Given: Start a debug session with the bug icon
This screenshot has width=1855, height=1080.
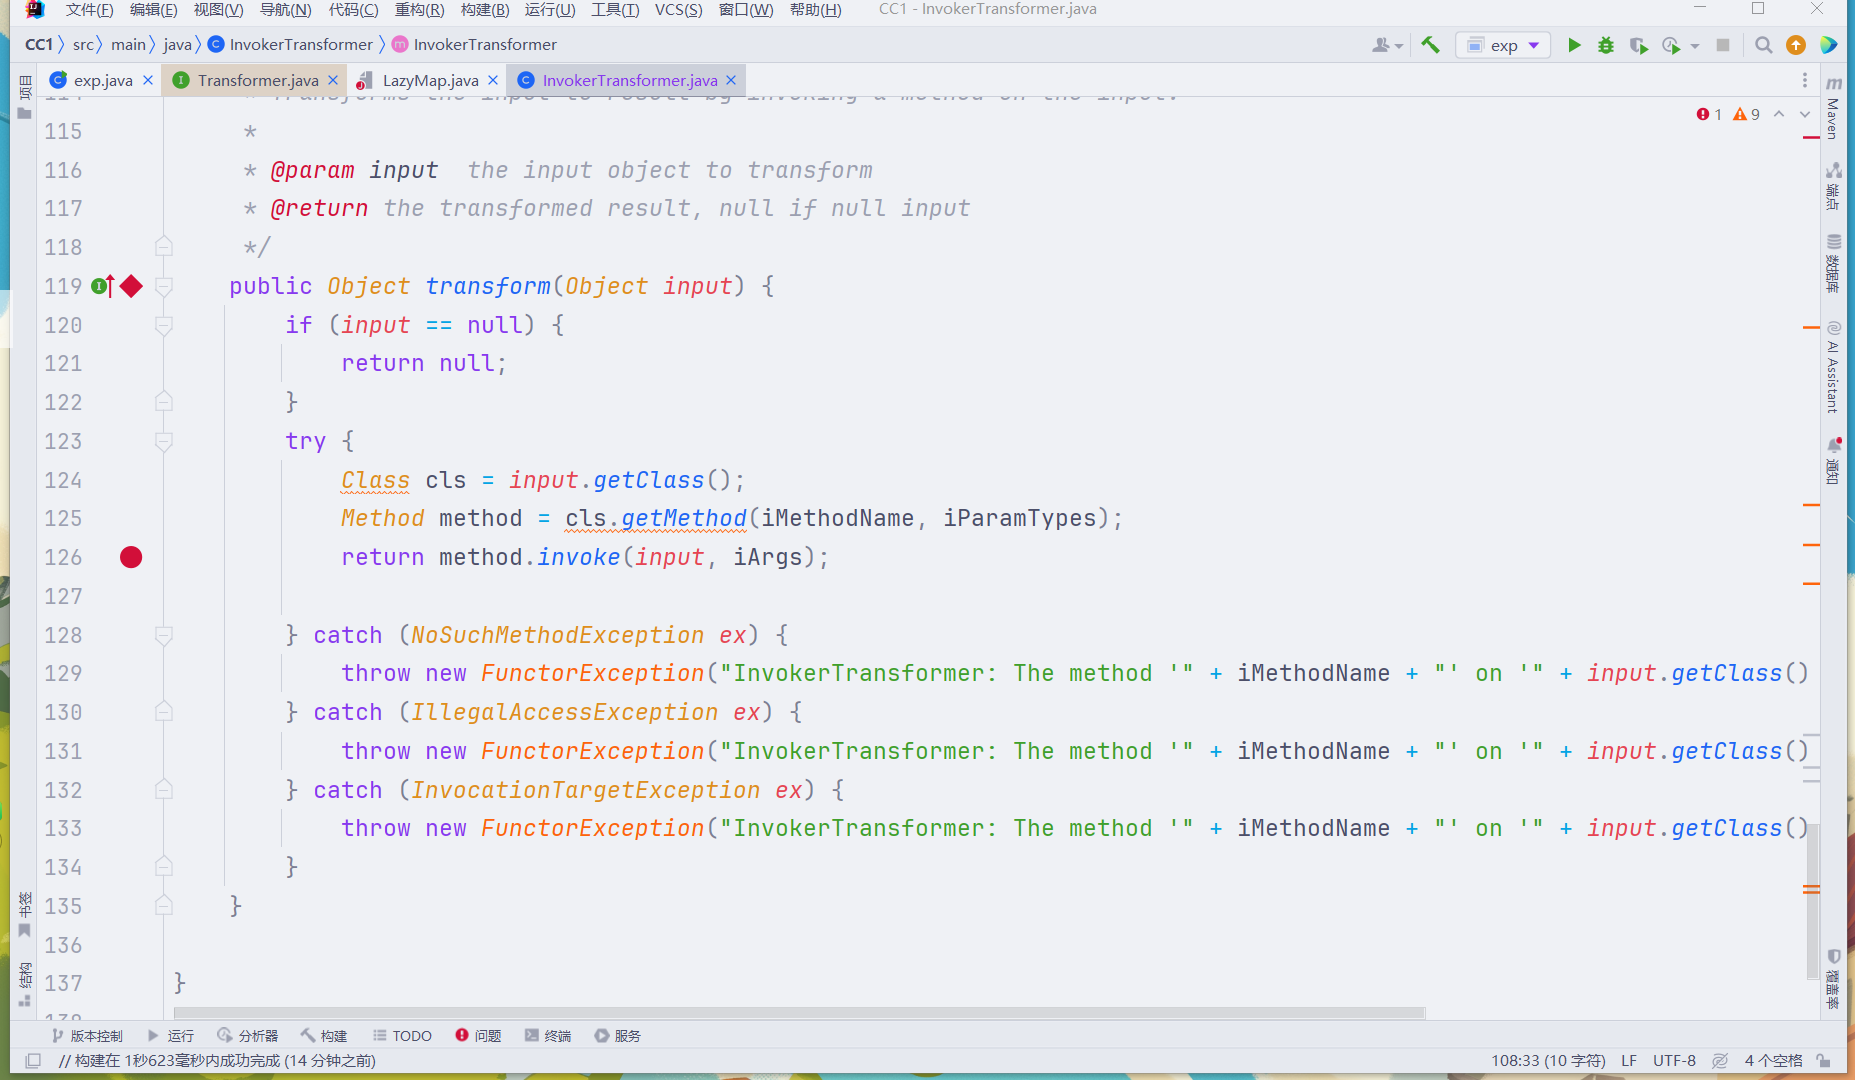Looking at the screenshot, I should 1606,44.
